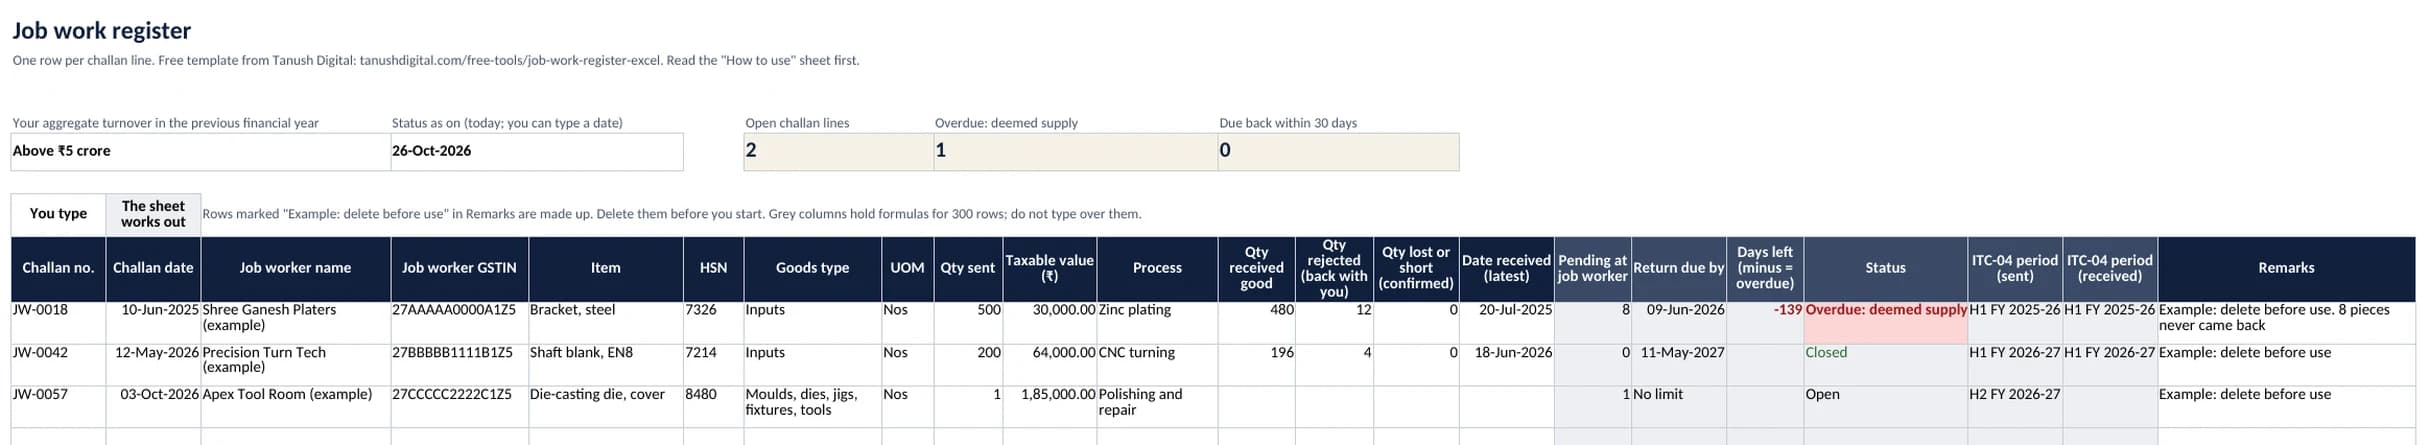Viewport: 2430px width, 445px height.
Task: Click the qty received good value 480
Action: point(1256,323)
